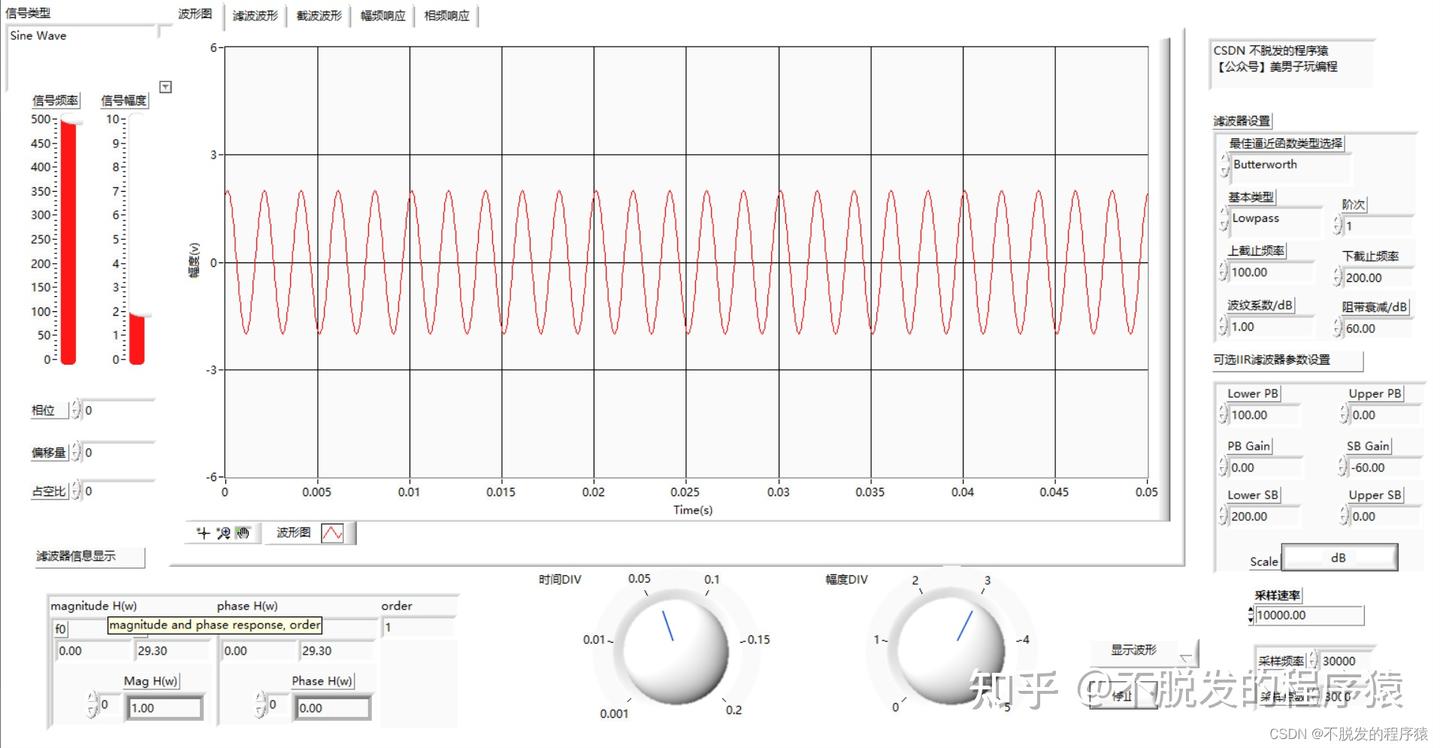This screenshot has width=1440, height=748.
Task: Switch to the 幅频响应 tab
Action: coord(383,16)
